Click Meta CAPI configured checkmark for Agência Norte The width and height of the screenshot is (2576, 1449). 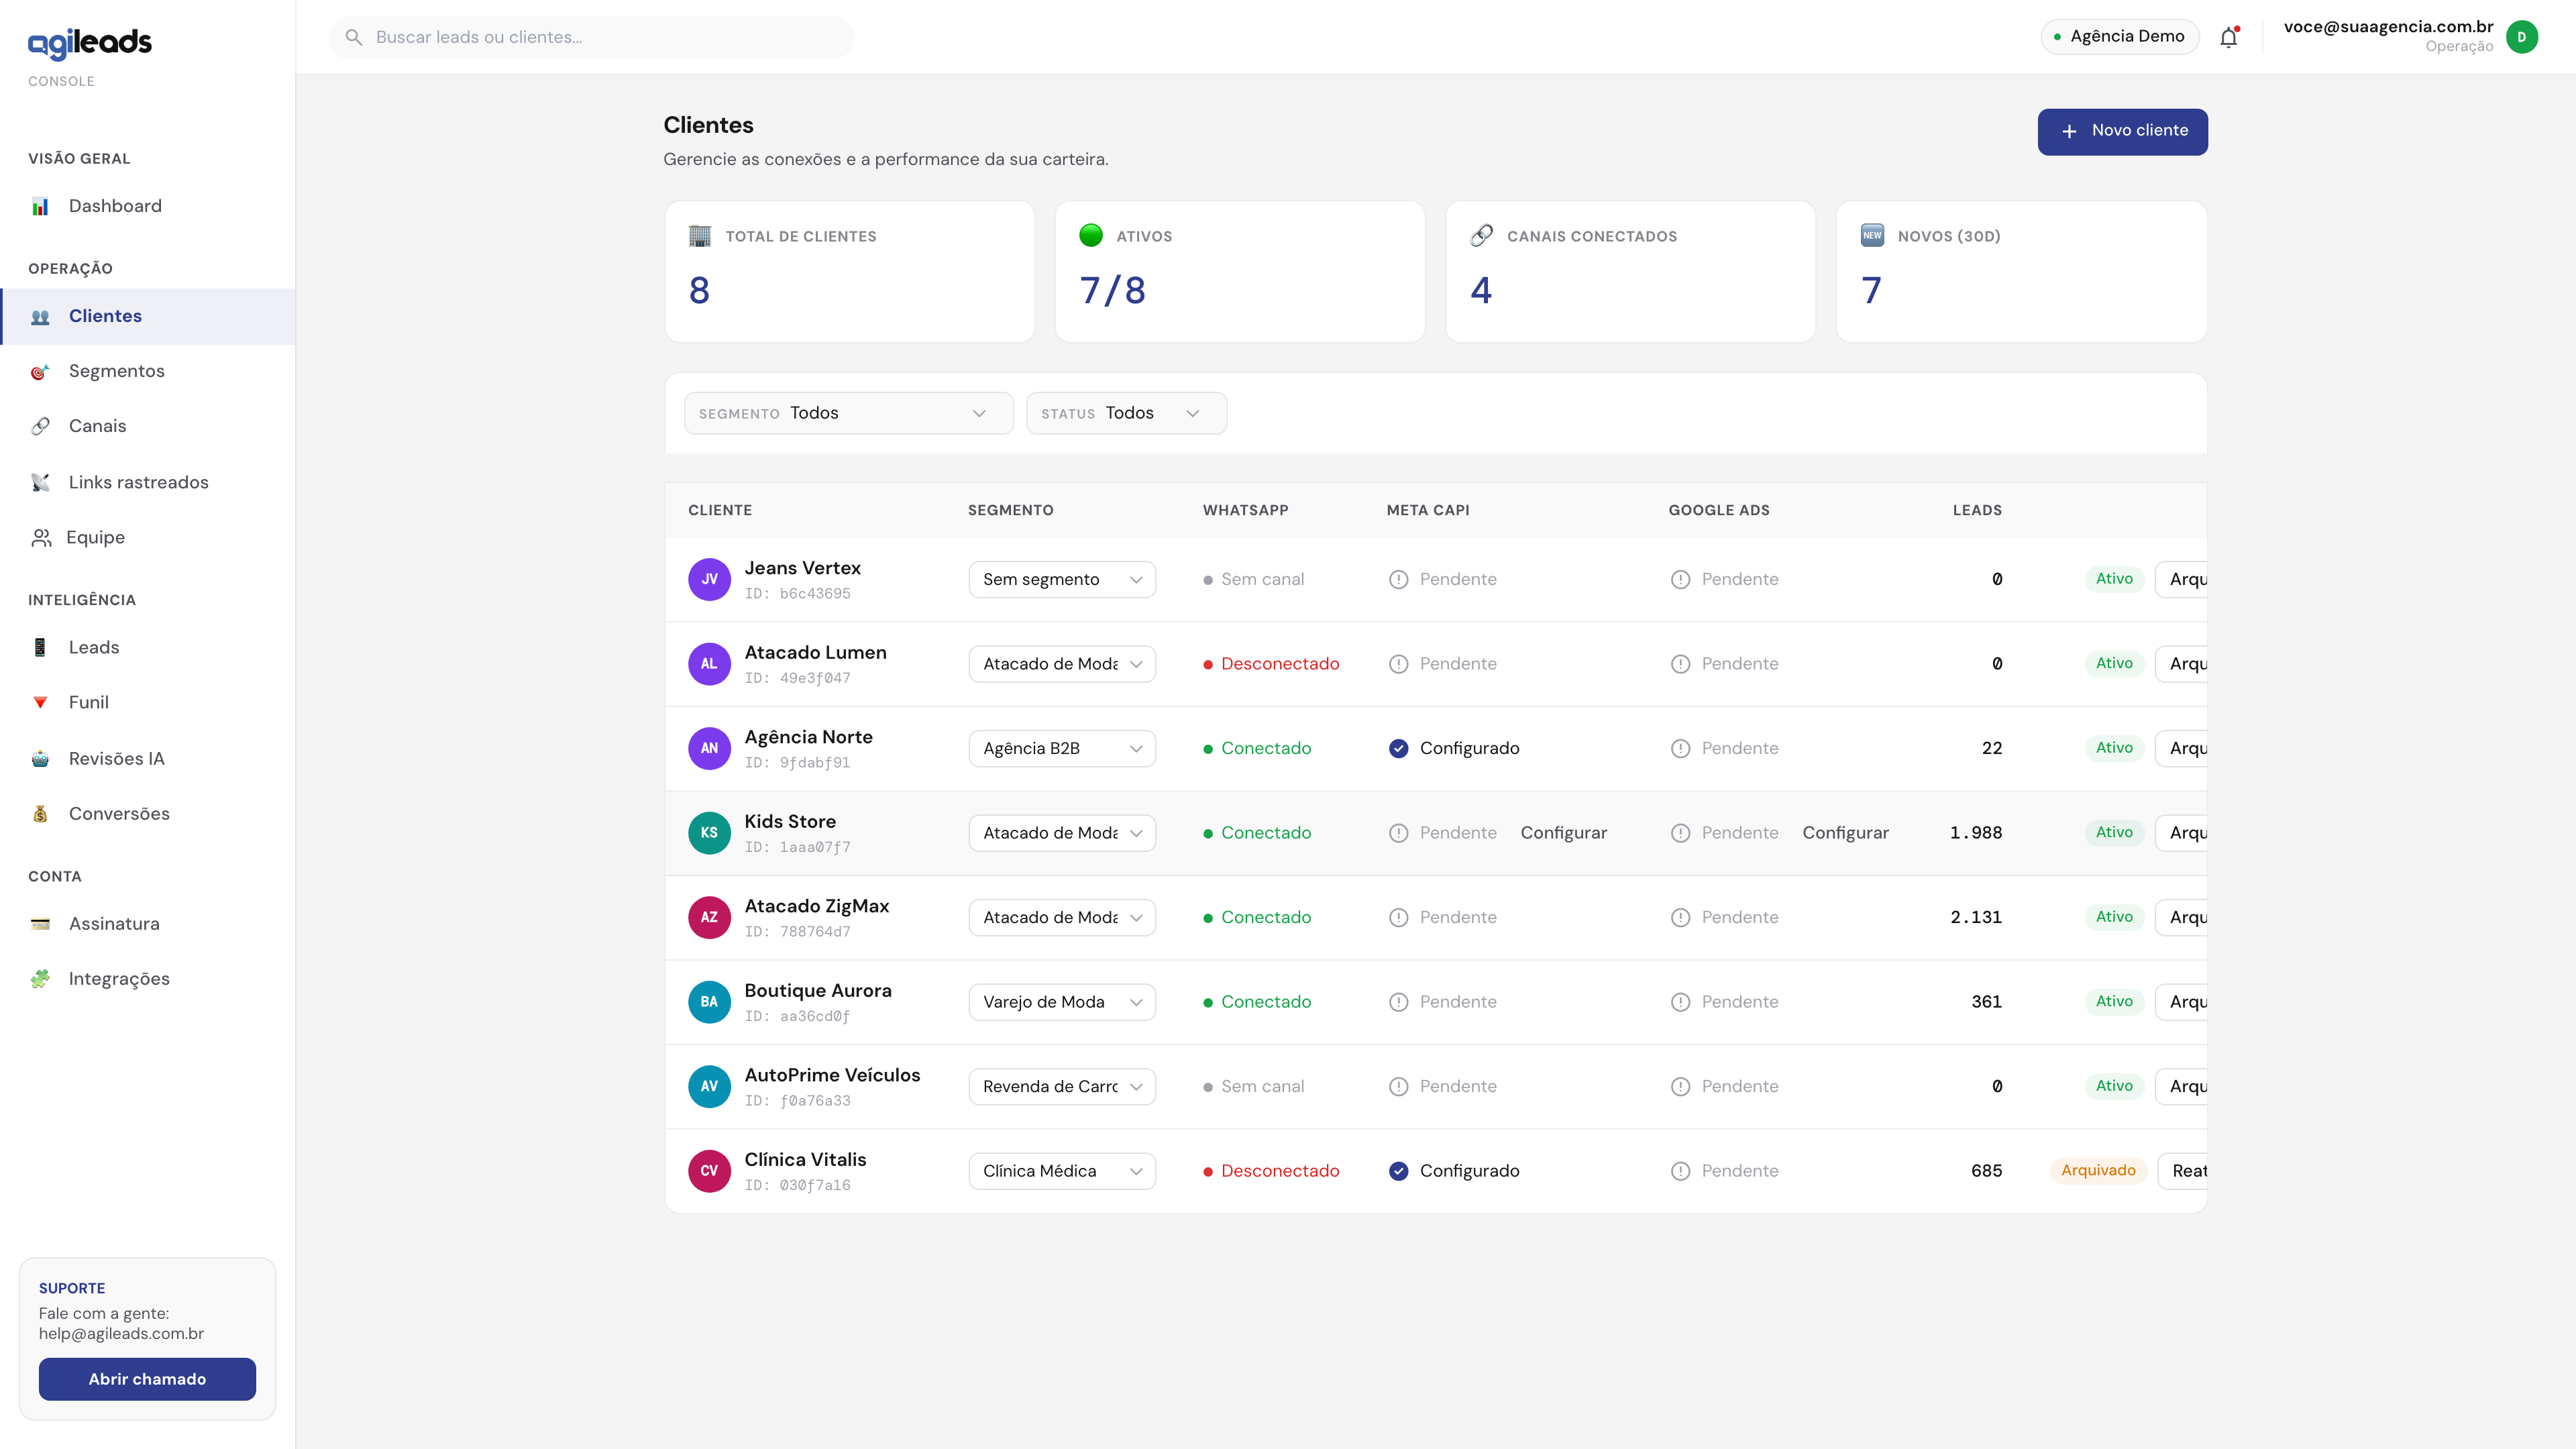click(1398, 748)
